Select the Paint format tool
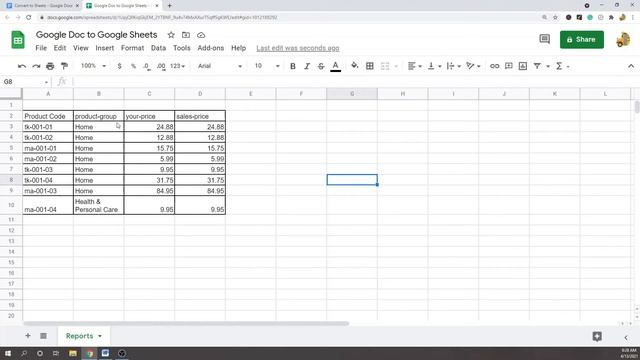Screen dimensions: 640x360 [x=64, y=66]
